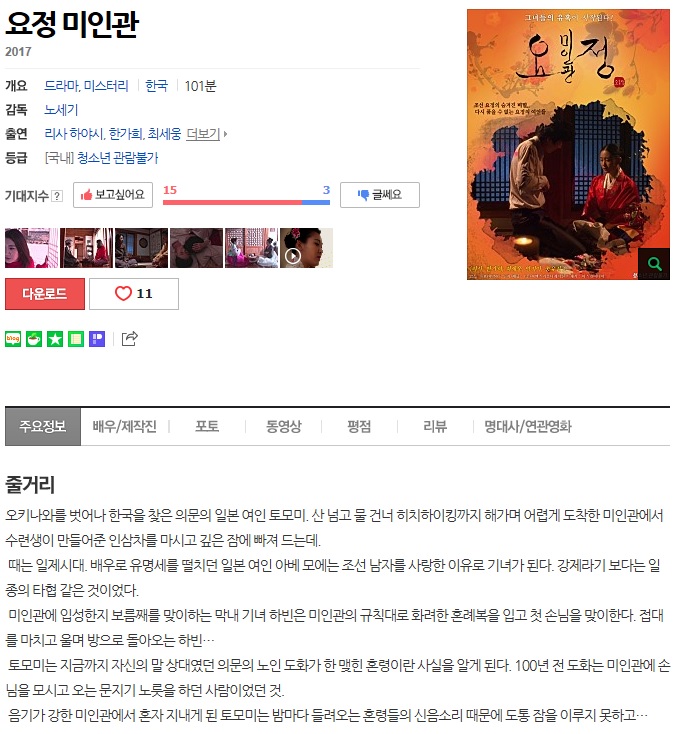Click the green star bookmark icon
Screen dimensions: 677x734
click(55, 338)
